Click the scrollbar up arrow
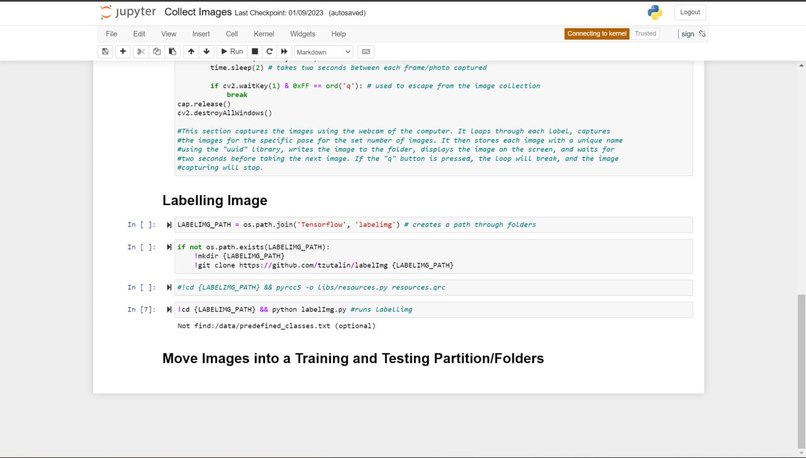This screenshot has width=806, height=458. coord(801,65)
